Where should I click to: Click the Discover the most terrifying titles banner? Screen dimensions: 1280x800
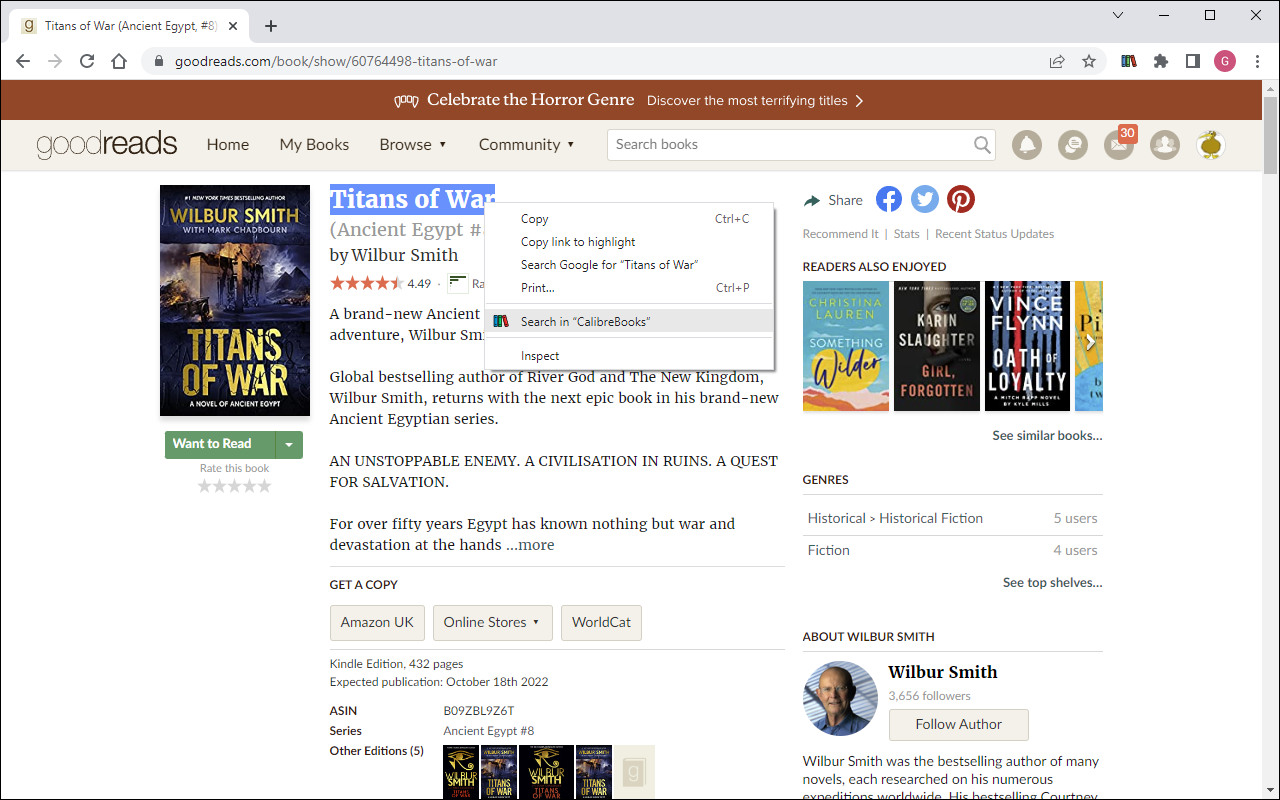(x=755, y=101)
